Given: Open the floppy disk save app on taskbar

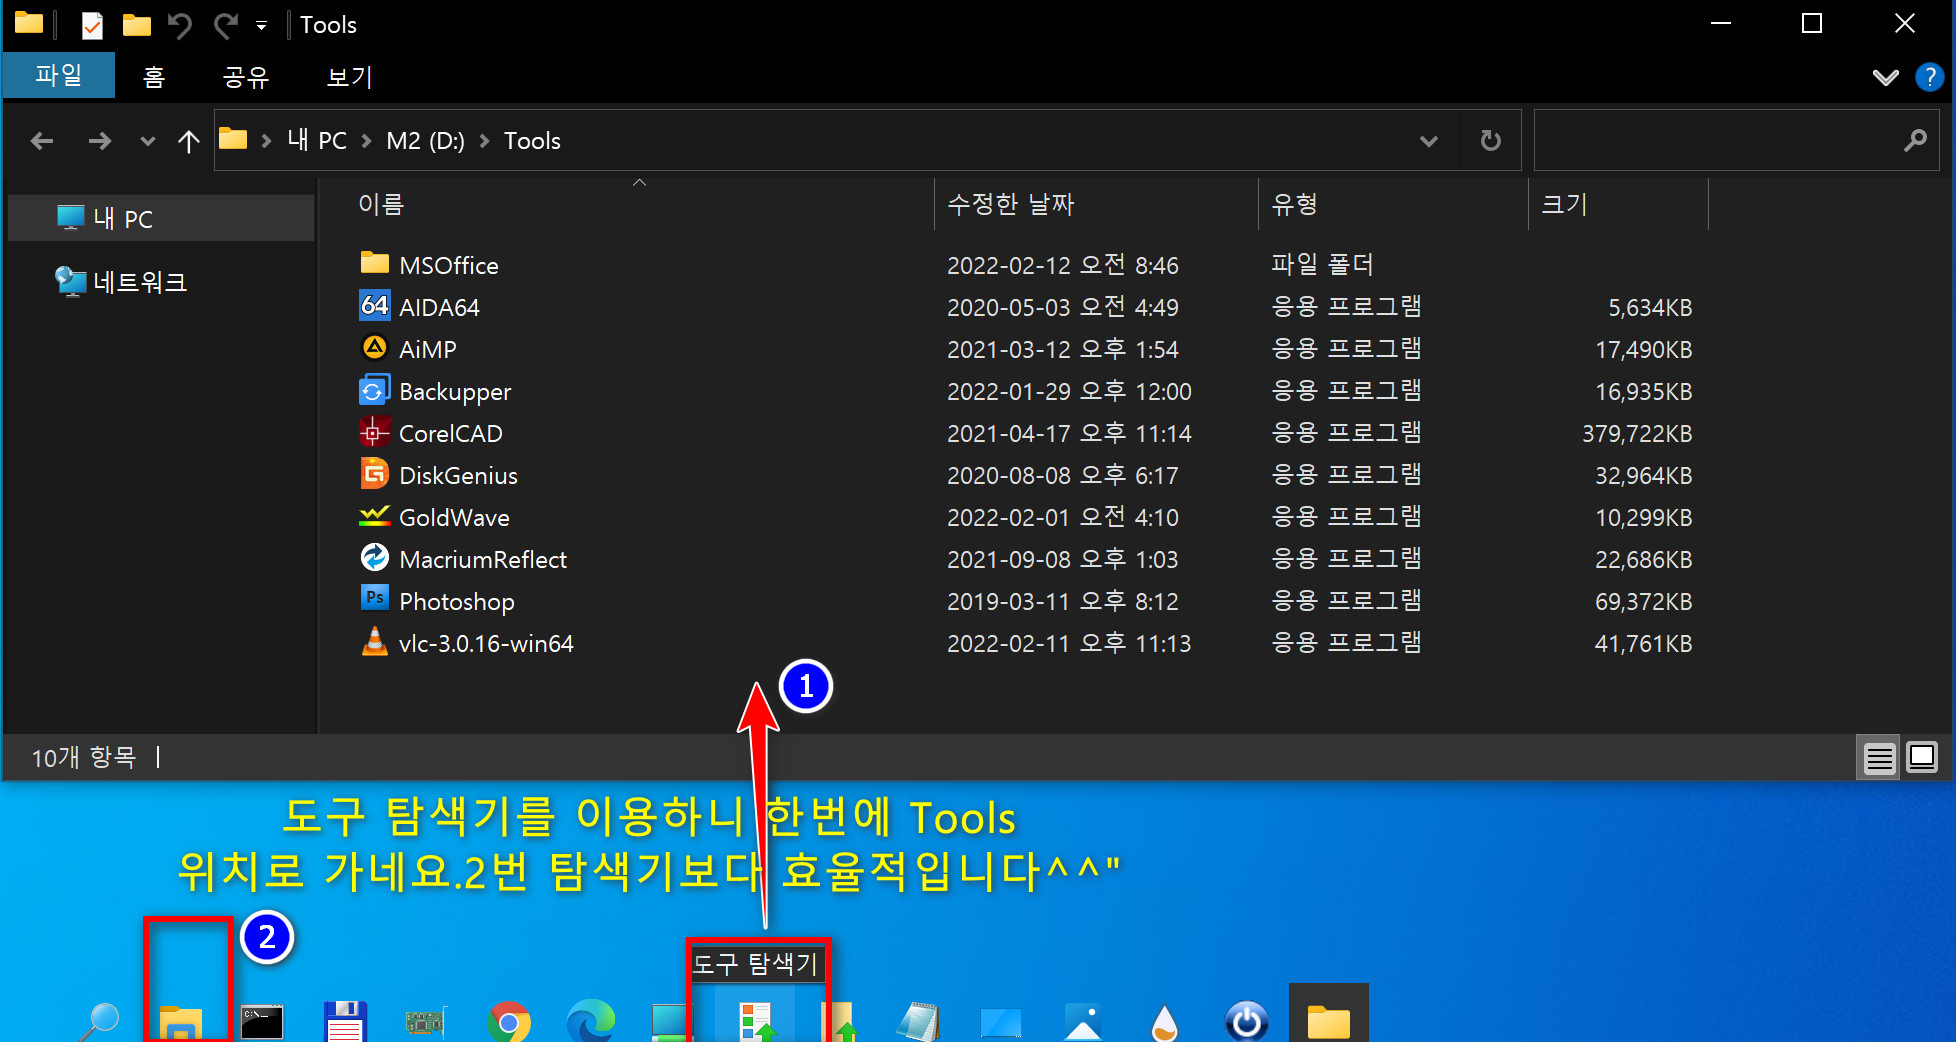Looking at the screenshot, I should (345, 1022).
